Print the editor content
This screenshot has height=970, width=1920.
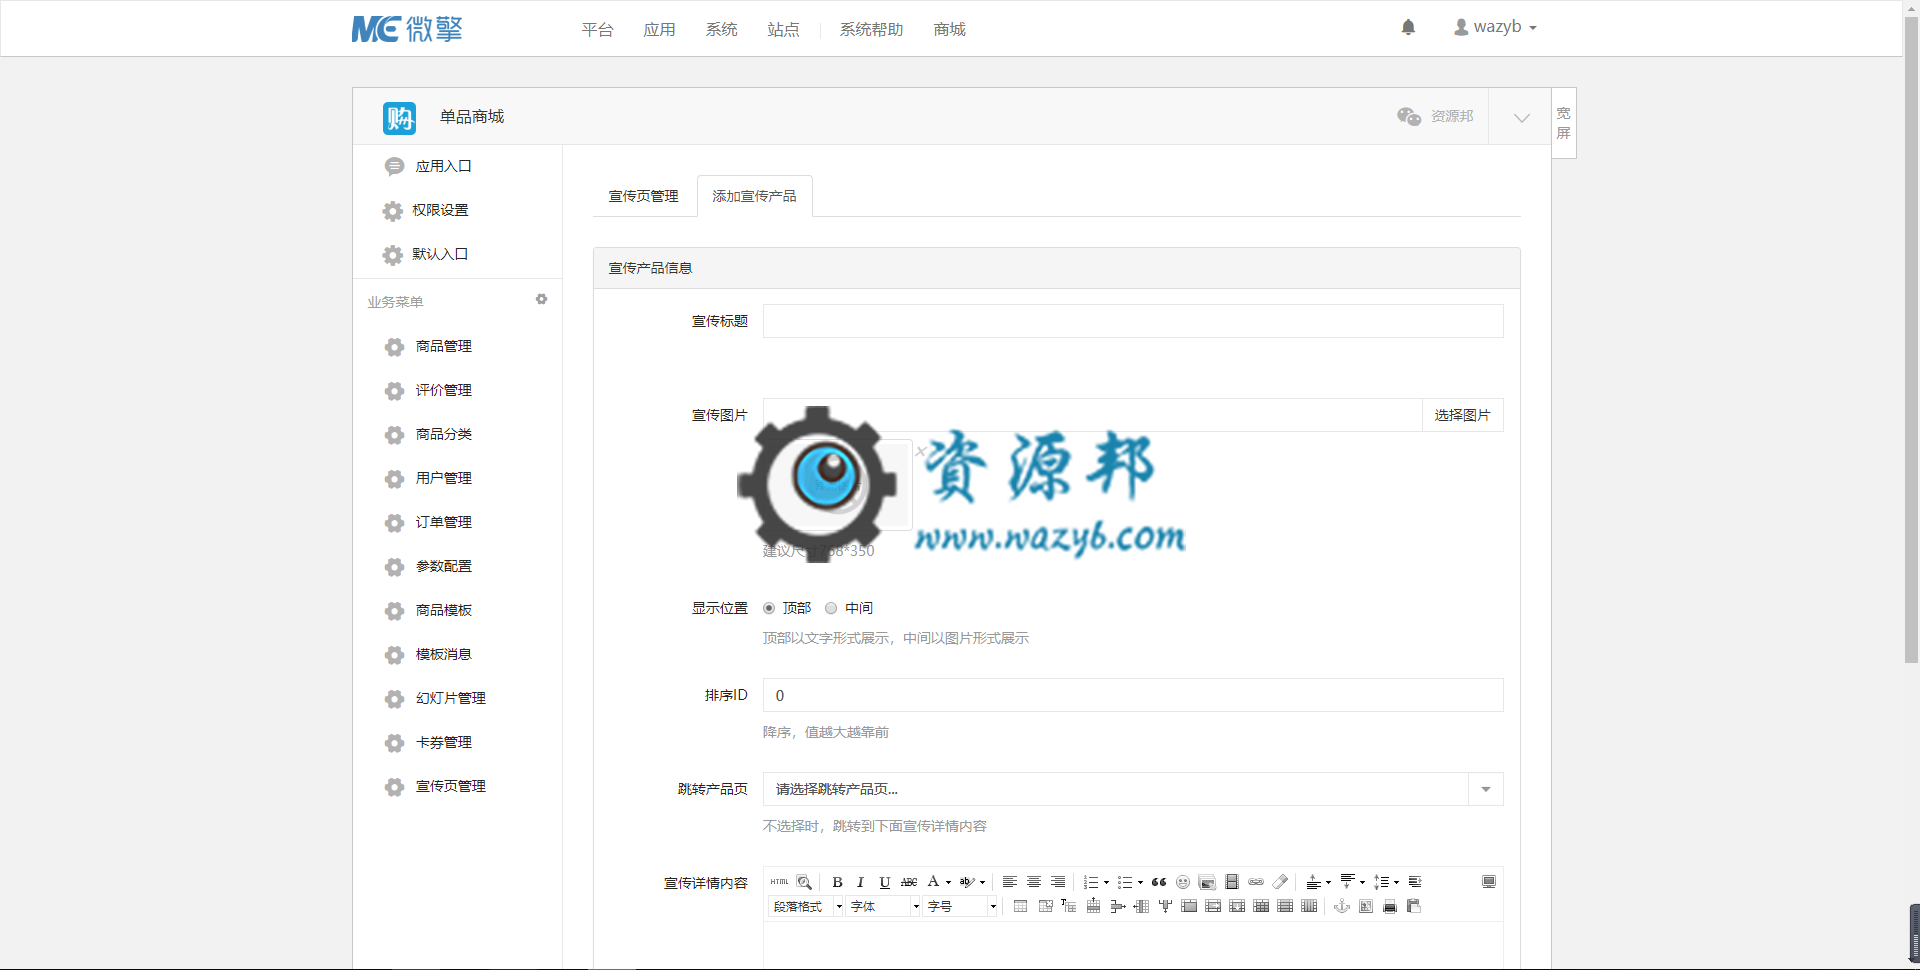(x=1390, y=906)
